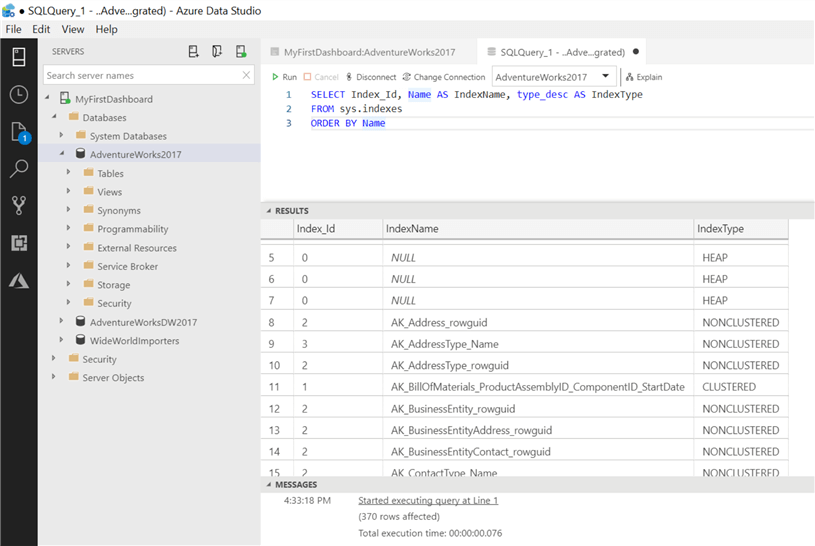Click the WideWorldImporters database icon
The height and width of the screenshot is (546, 815).
[x=81, y=340]
